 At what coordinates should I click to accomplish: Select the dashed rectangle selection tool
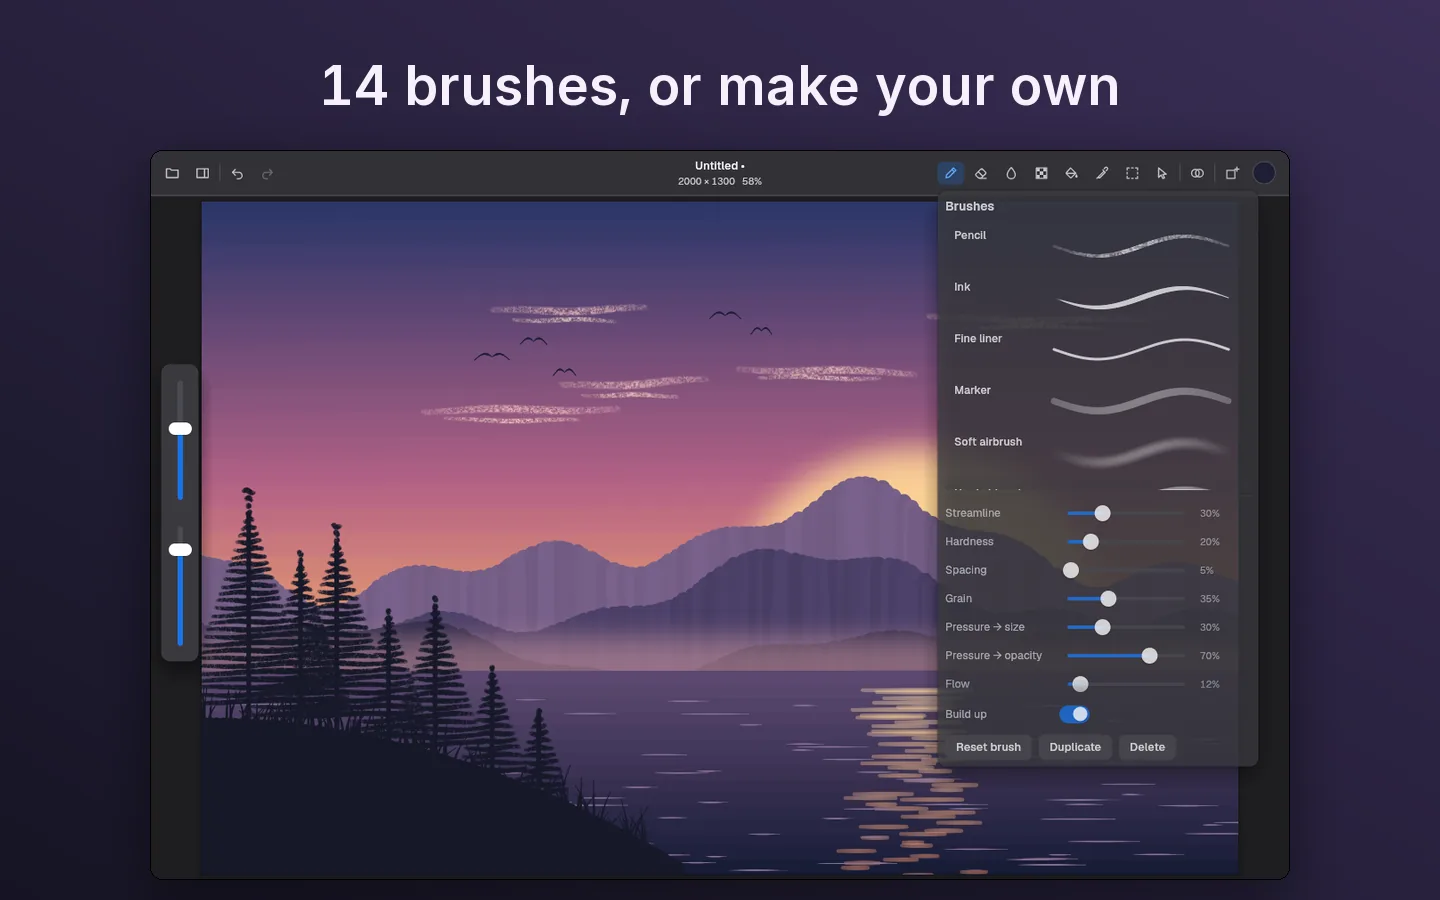coord(1132,173)
